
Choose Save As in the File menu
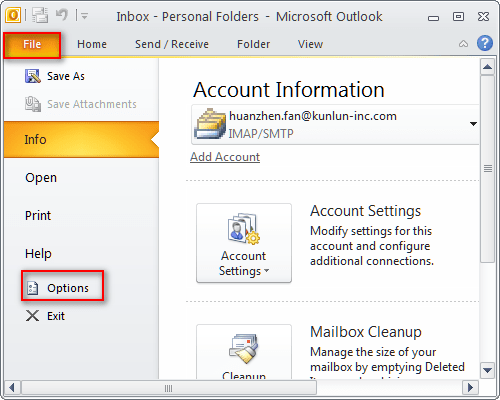[66, 76]
